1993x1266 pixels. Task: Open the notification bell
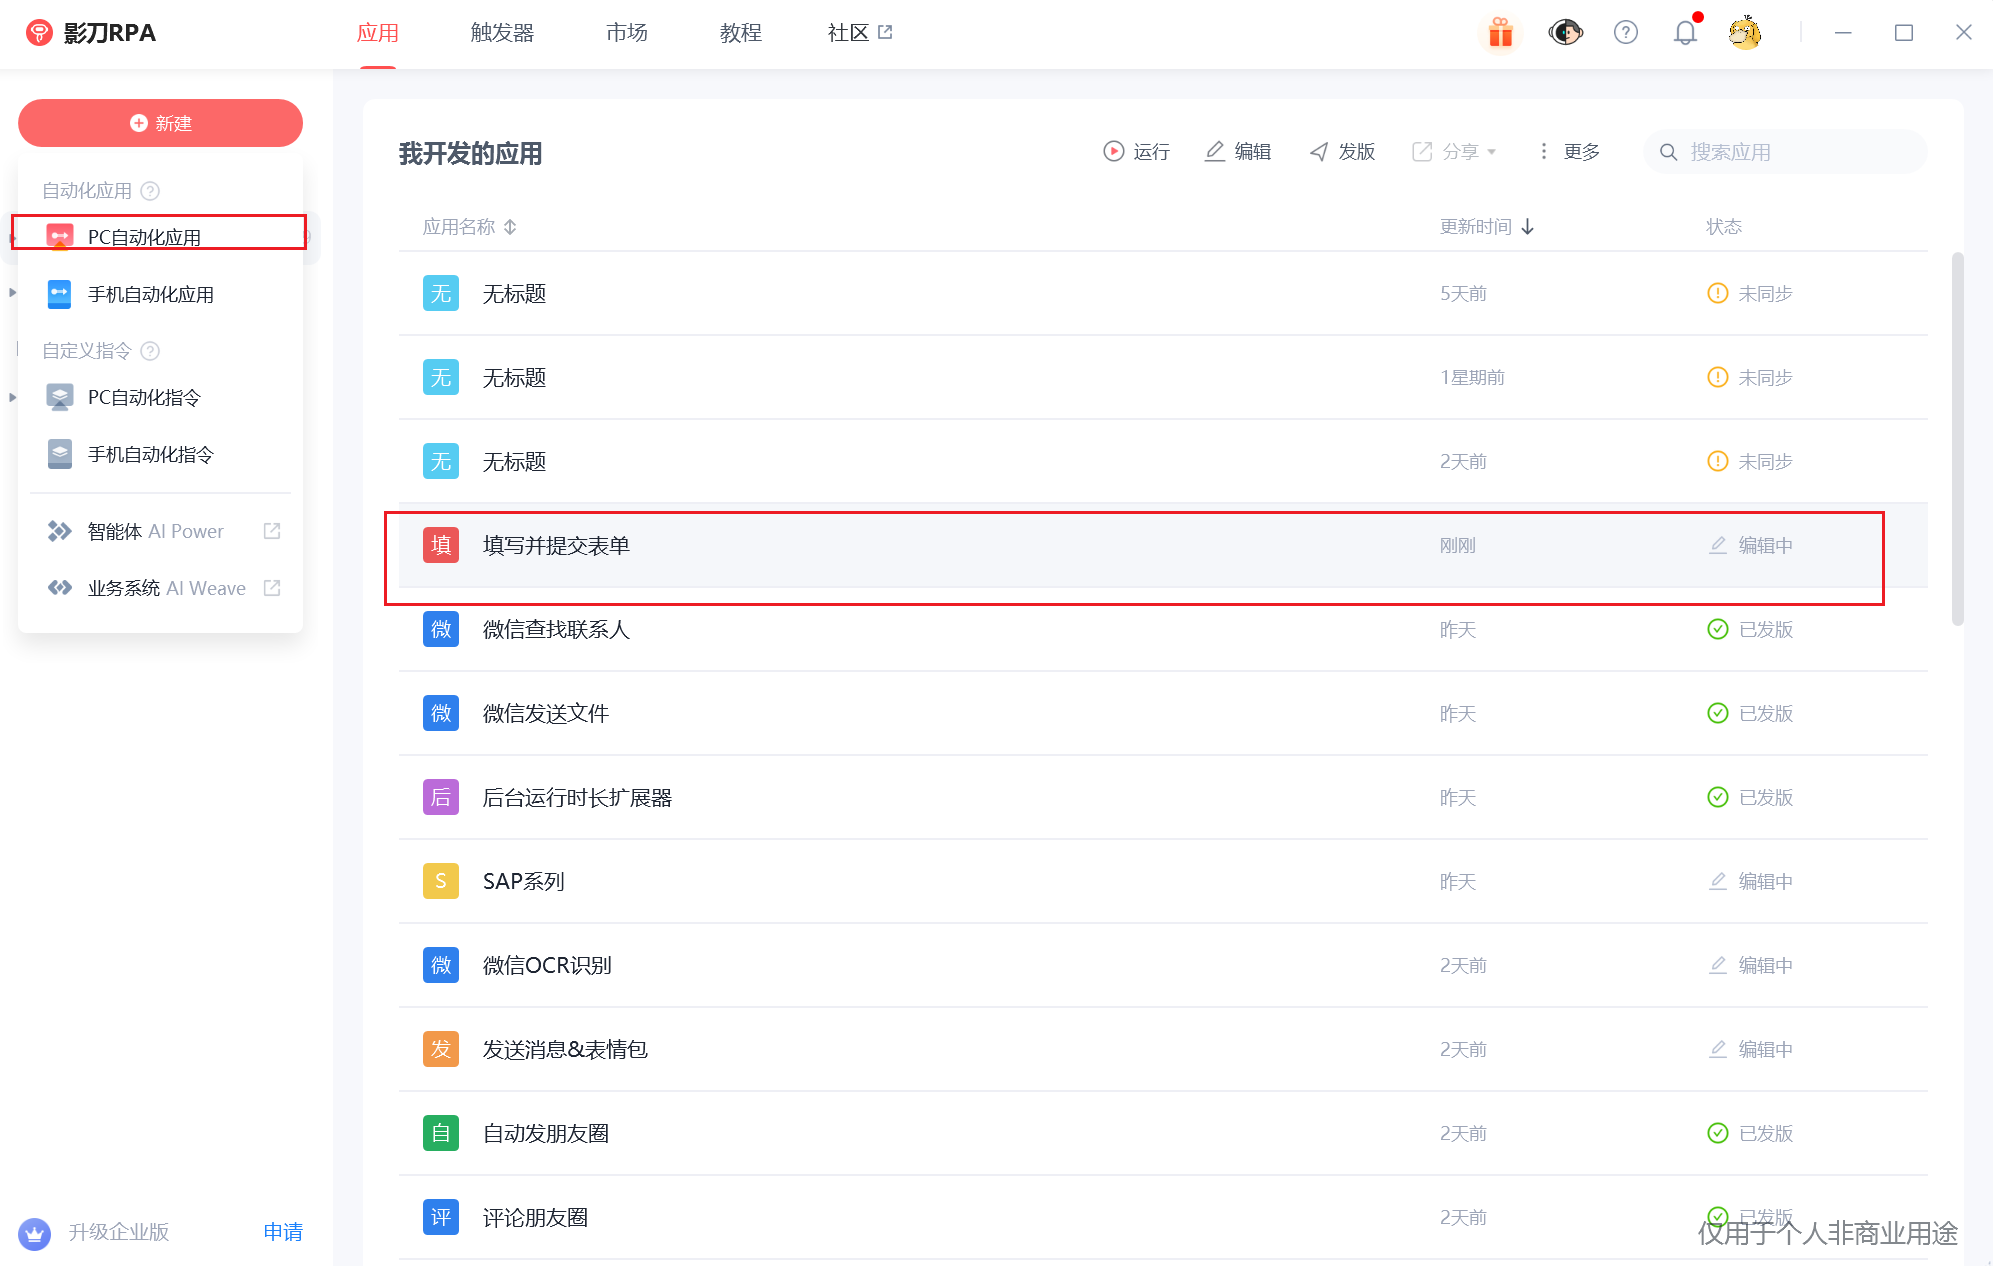[x=1685, y=33]
